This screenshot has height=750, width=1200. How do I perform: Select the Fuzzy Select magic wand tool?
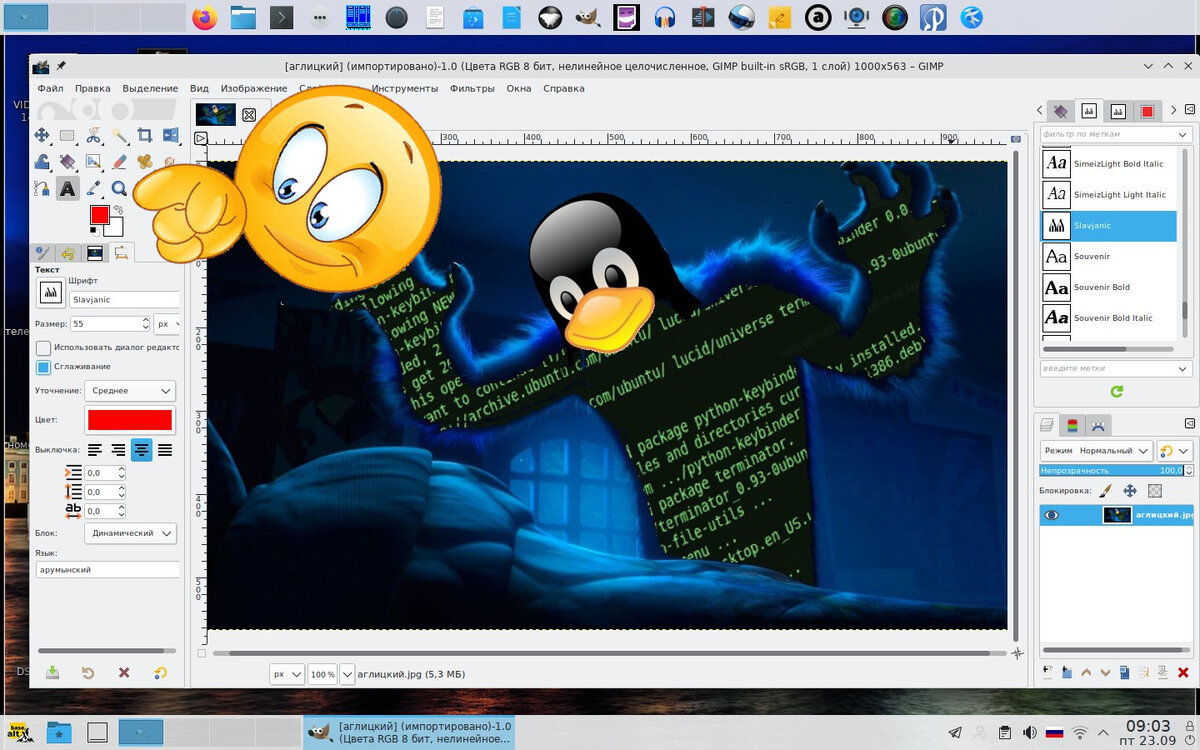point(120,135)
